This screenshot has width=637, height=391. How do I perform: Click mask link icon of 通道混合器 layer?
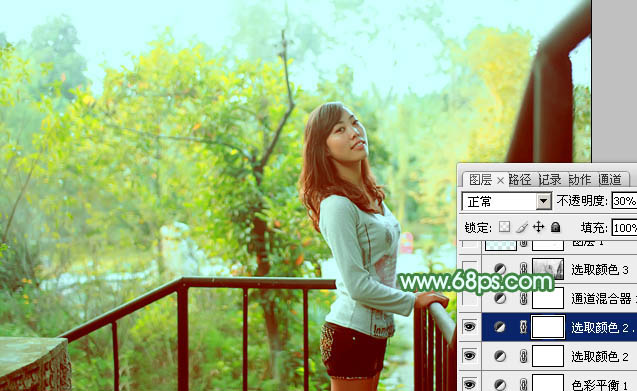pyautogui.click(x=524, y=298)
